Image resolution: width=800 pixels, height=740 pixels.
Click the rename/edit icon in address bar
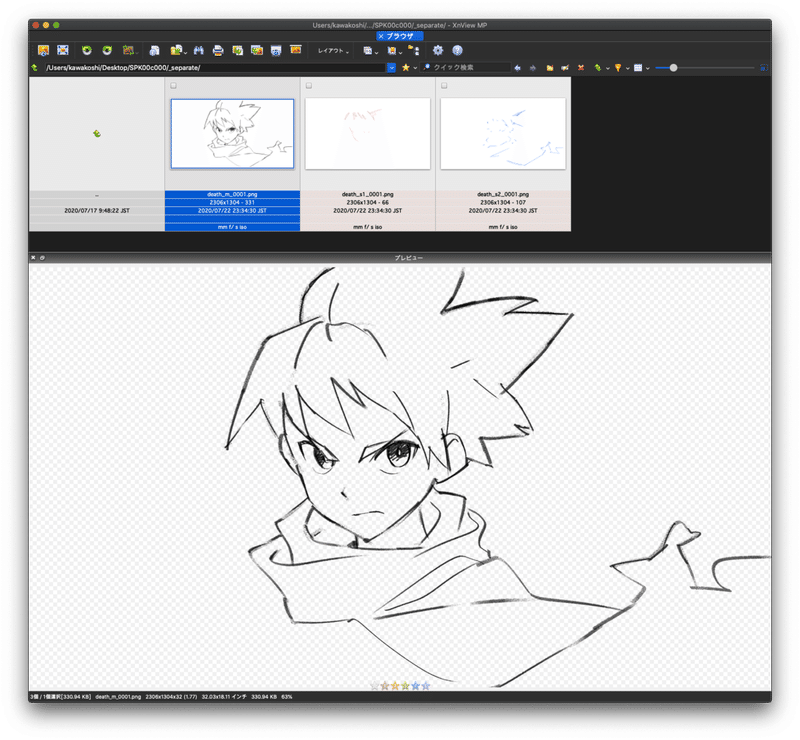(x=565, y=67)
